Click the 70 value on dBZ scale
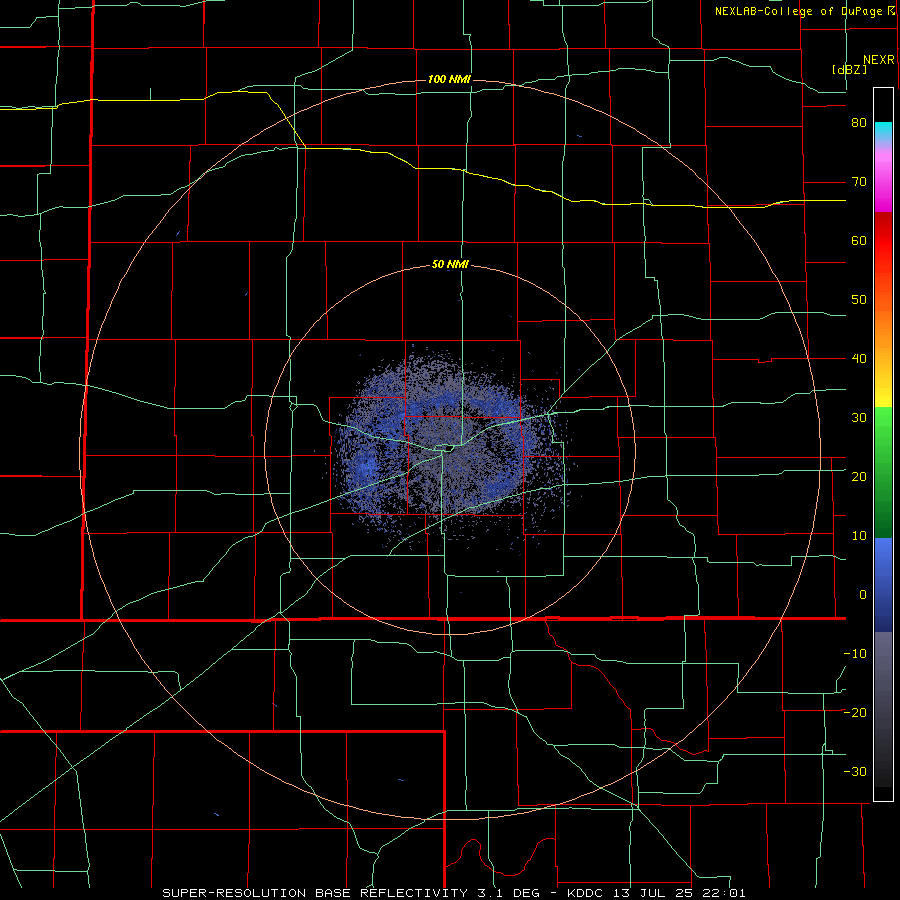The width and height of the screenshot is (900, 900). tap(859, 182)
